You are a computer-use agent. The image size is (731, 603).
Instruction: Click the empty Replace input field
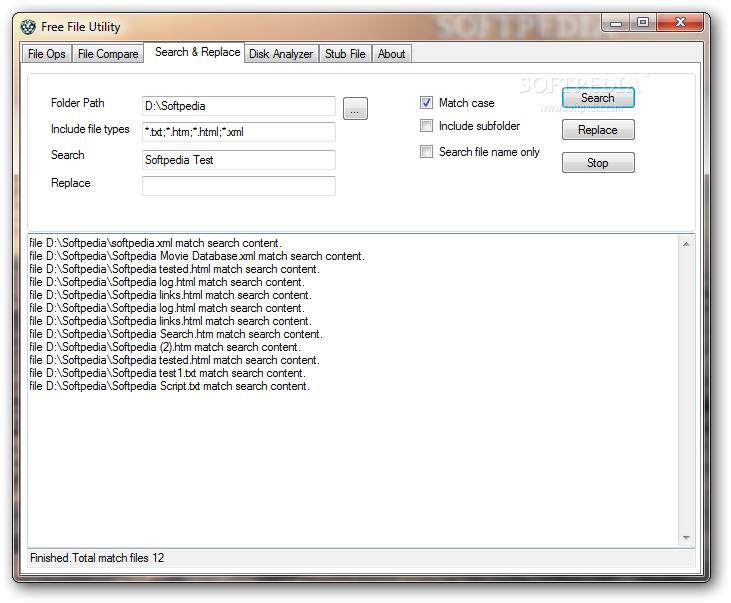239,186
